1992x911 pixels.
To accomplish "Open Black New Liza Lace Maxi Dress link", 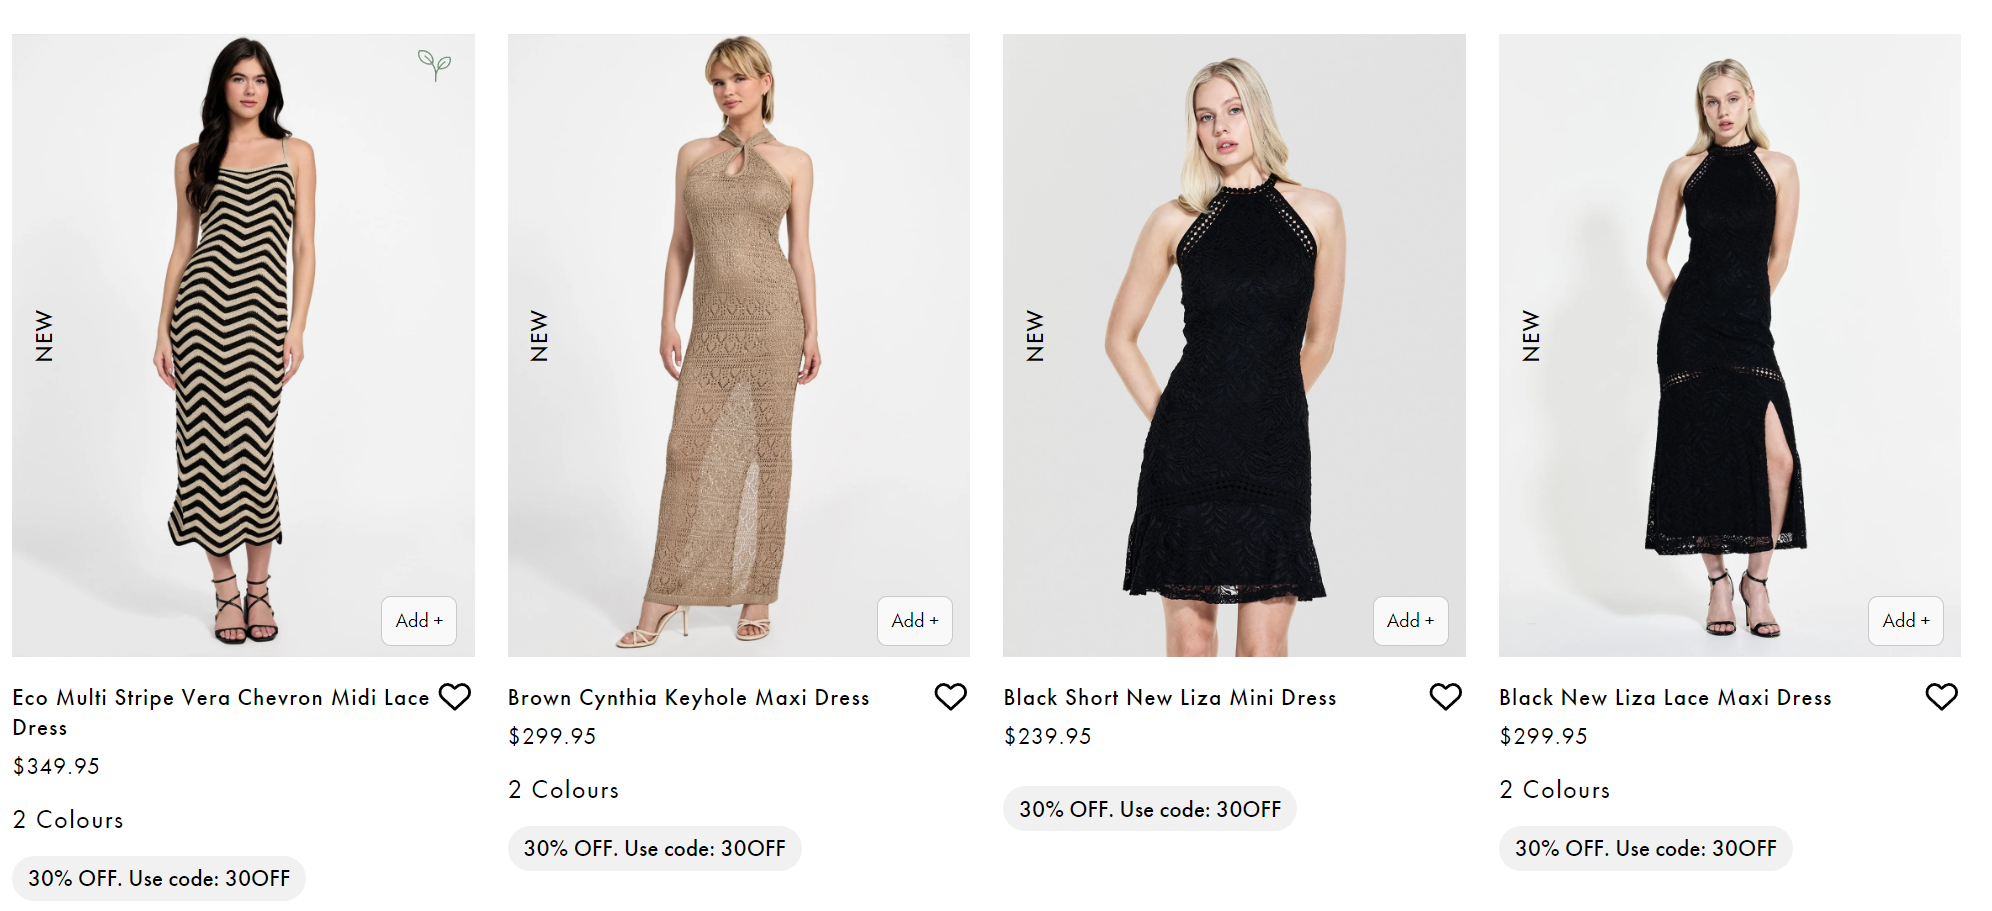I will tap(1664, 698).
